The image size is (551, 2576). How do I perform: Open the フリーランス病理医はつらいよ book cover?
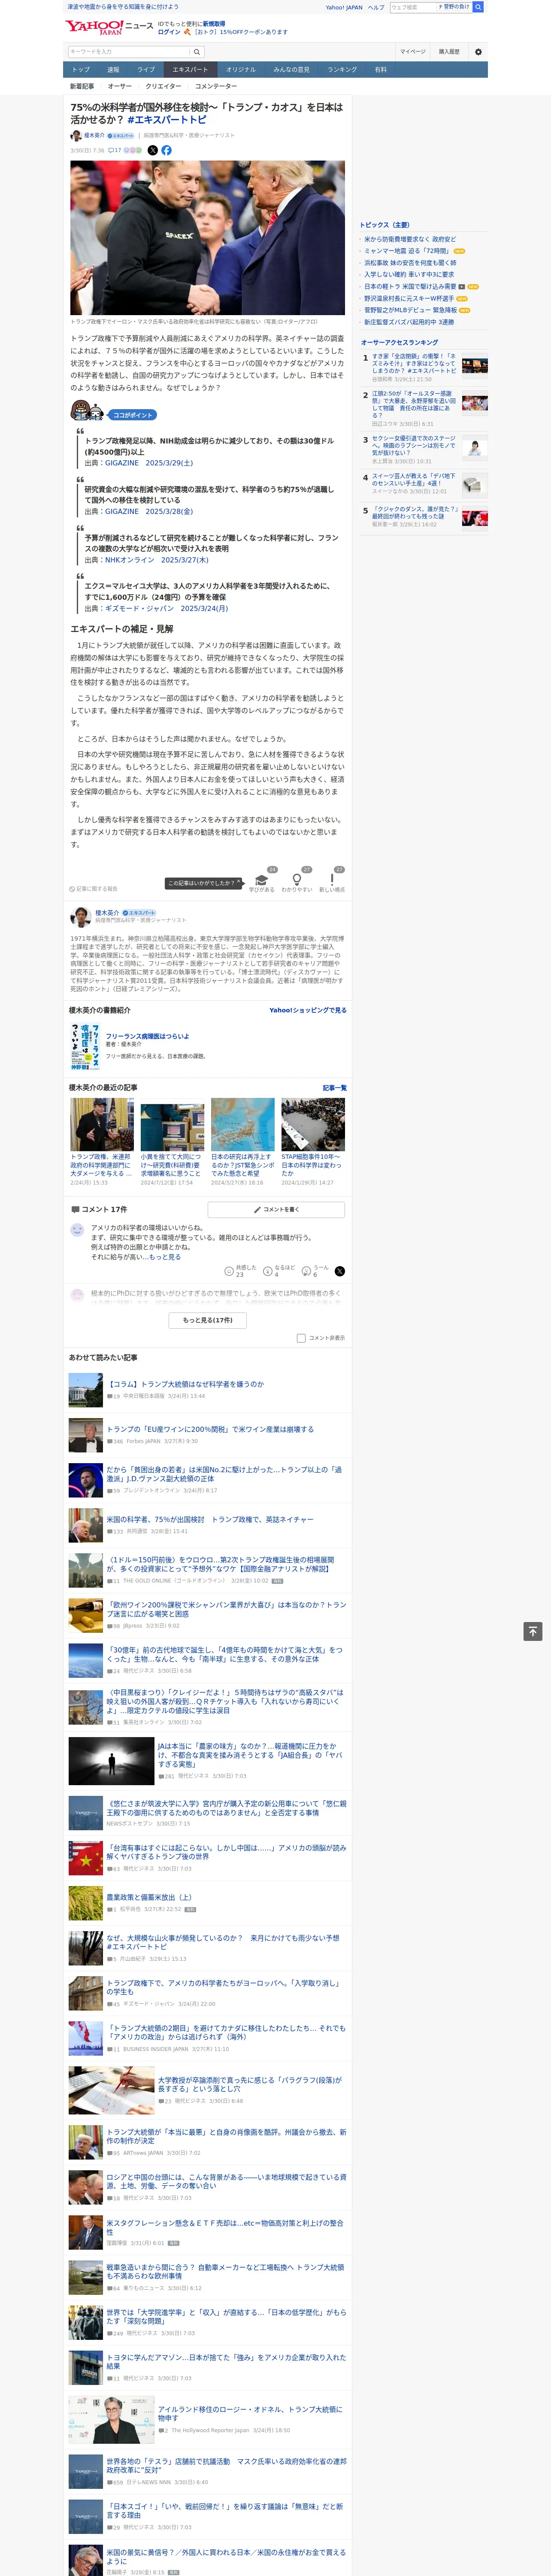pos(85,1047)
